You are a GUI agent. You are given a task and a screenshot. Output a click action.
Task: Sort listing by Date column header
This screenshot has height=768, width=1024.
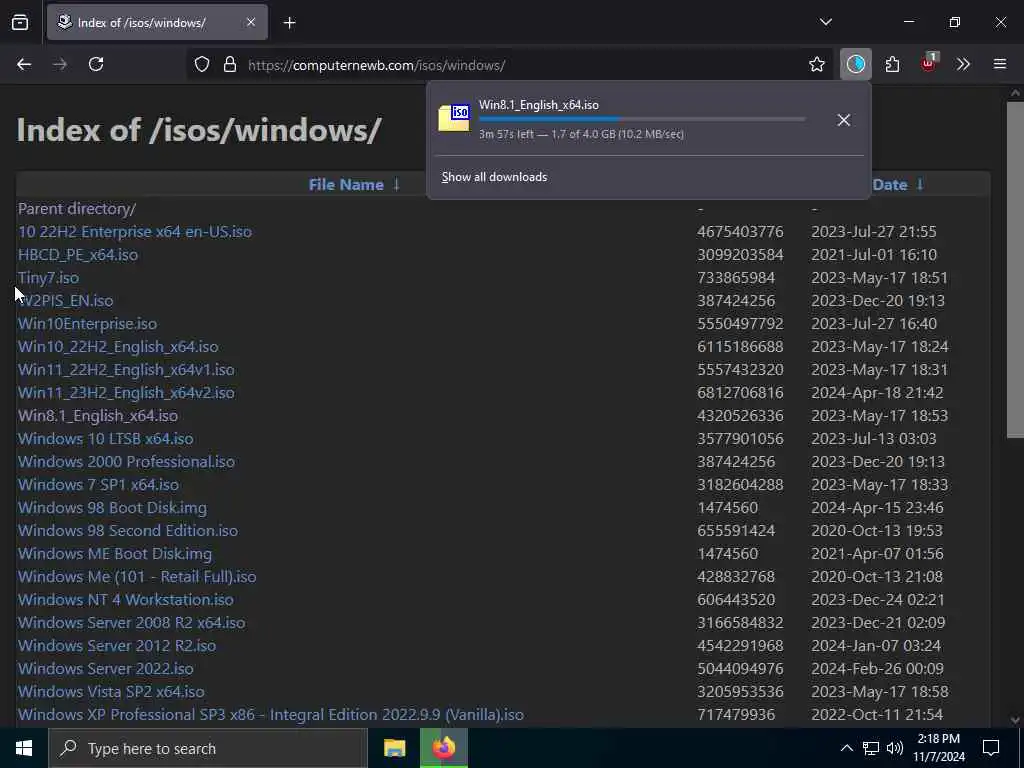pos(889,185)
